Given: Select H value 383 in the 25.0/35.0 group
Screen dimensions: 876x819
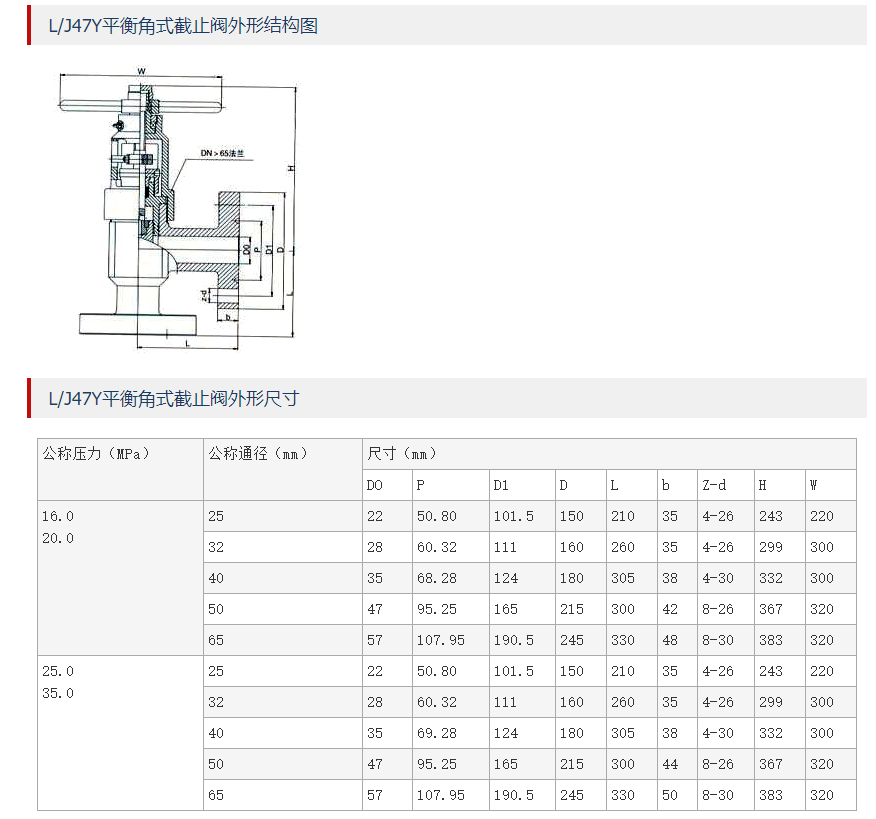Looking at the screenshot, I should [x=770, y=795].
